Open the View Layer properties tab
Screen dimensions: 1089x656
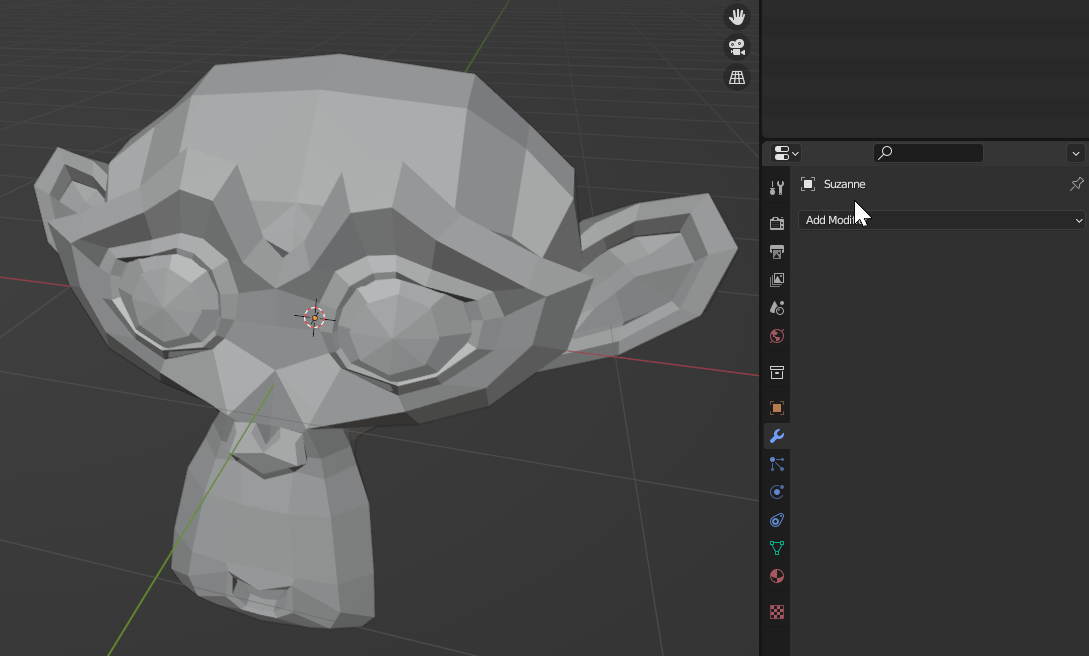(776, 280)
